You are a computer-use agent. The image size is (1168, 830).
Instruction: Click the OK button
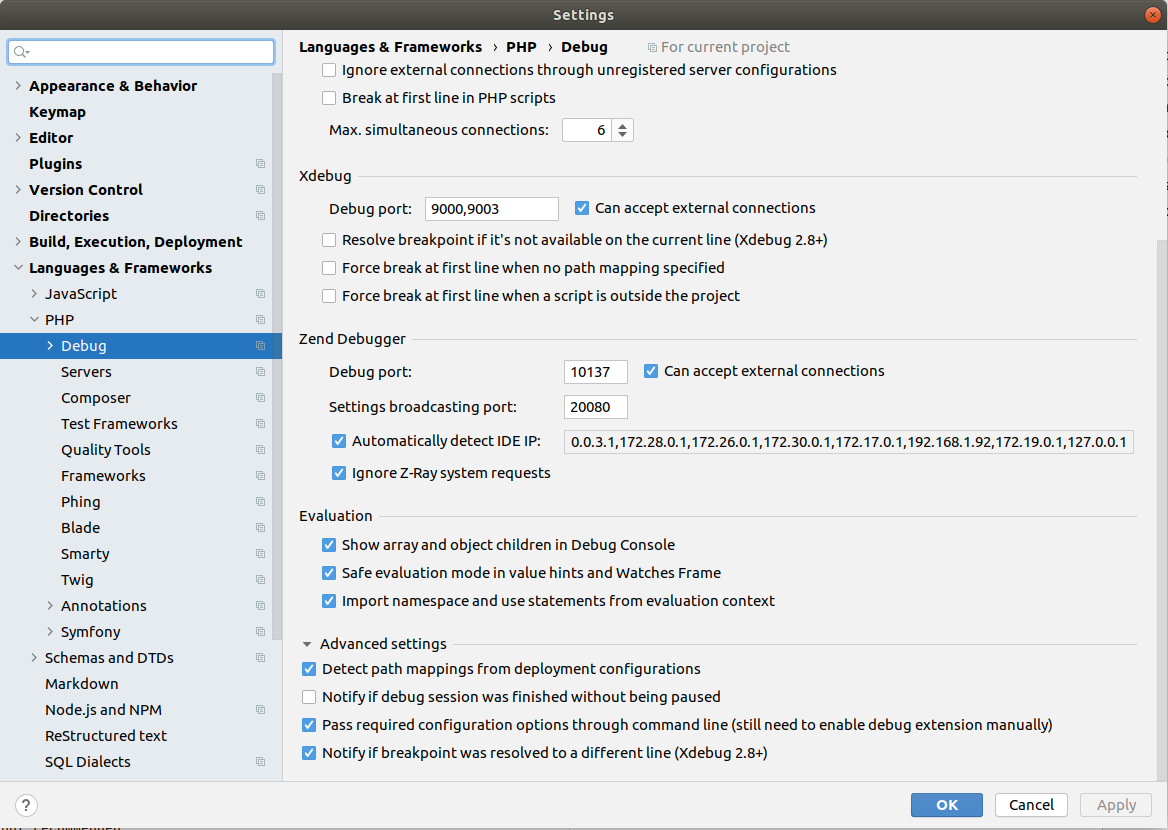coord(947,805)
